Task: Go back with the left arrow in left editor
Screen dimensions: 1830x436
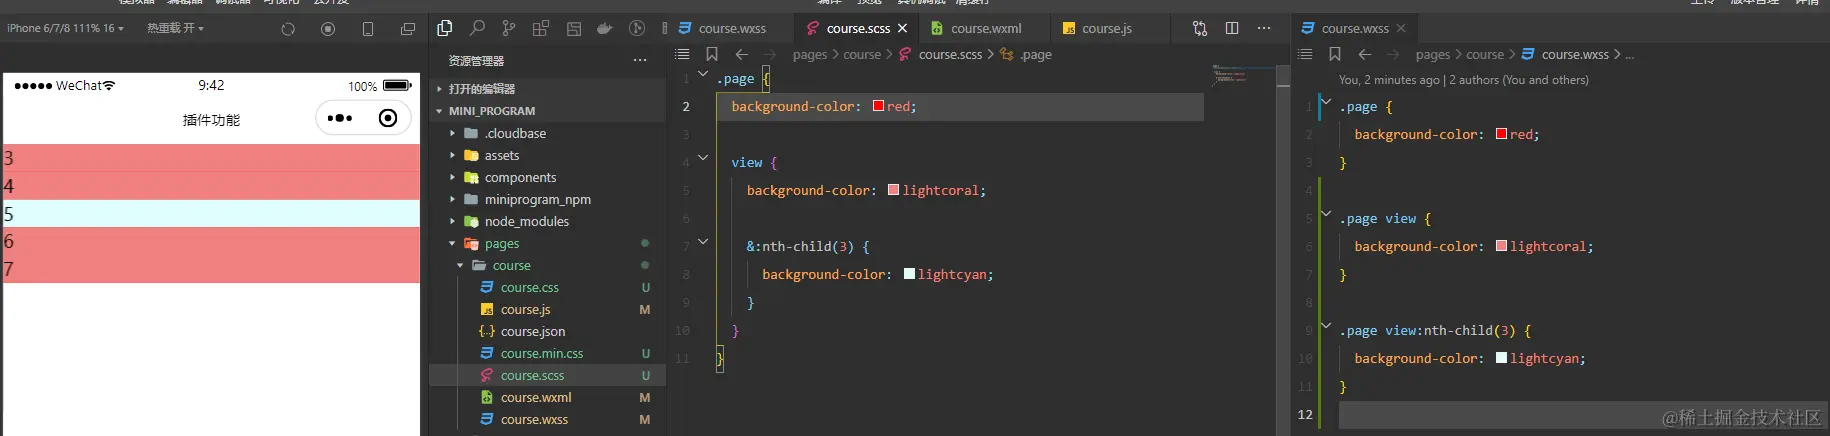Action: click(x=742, y=54)
